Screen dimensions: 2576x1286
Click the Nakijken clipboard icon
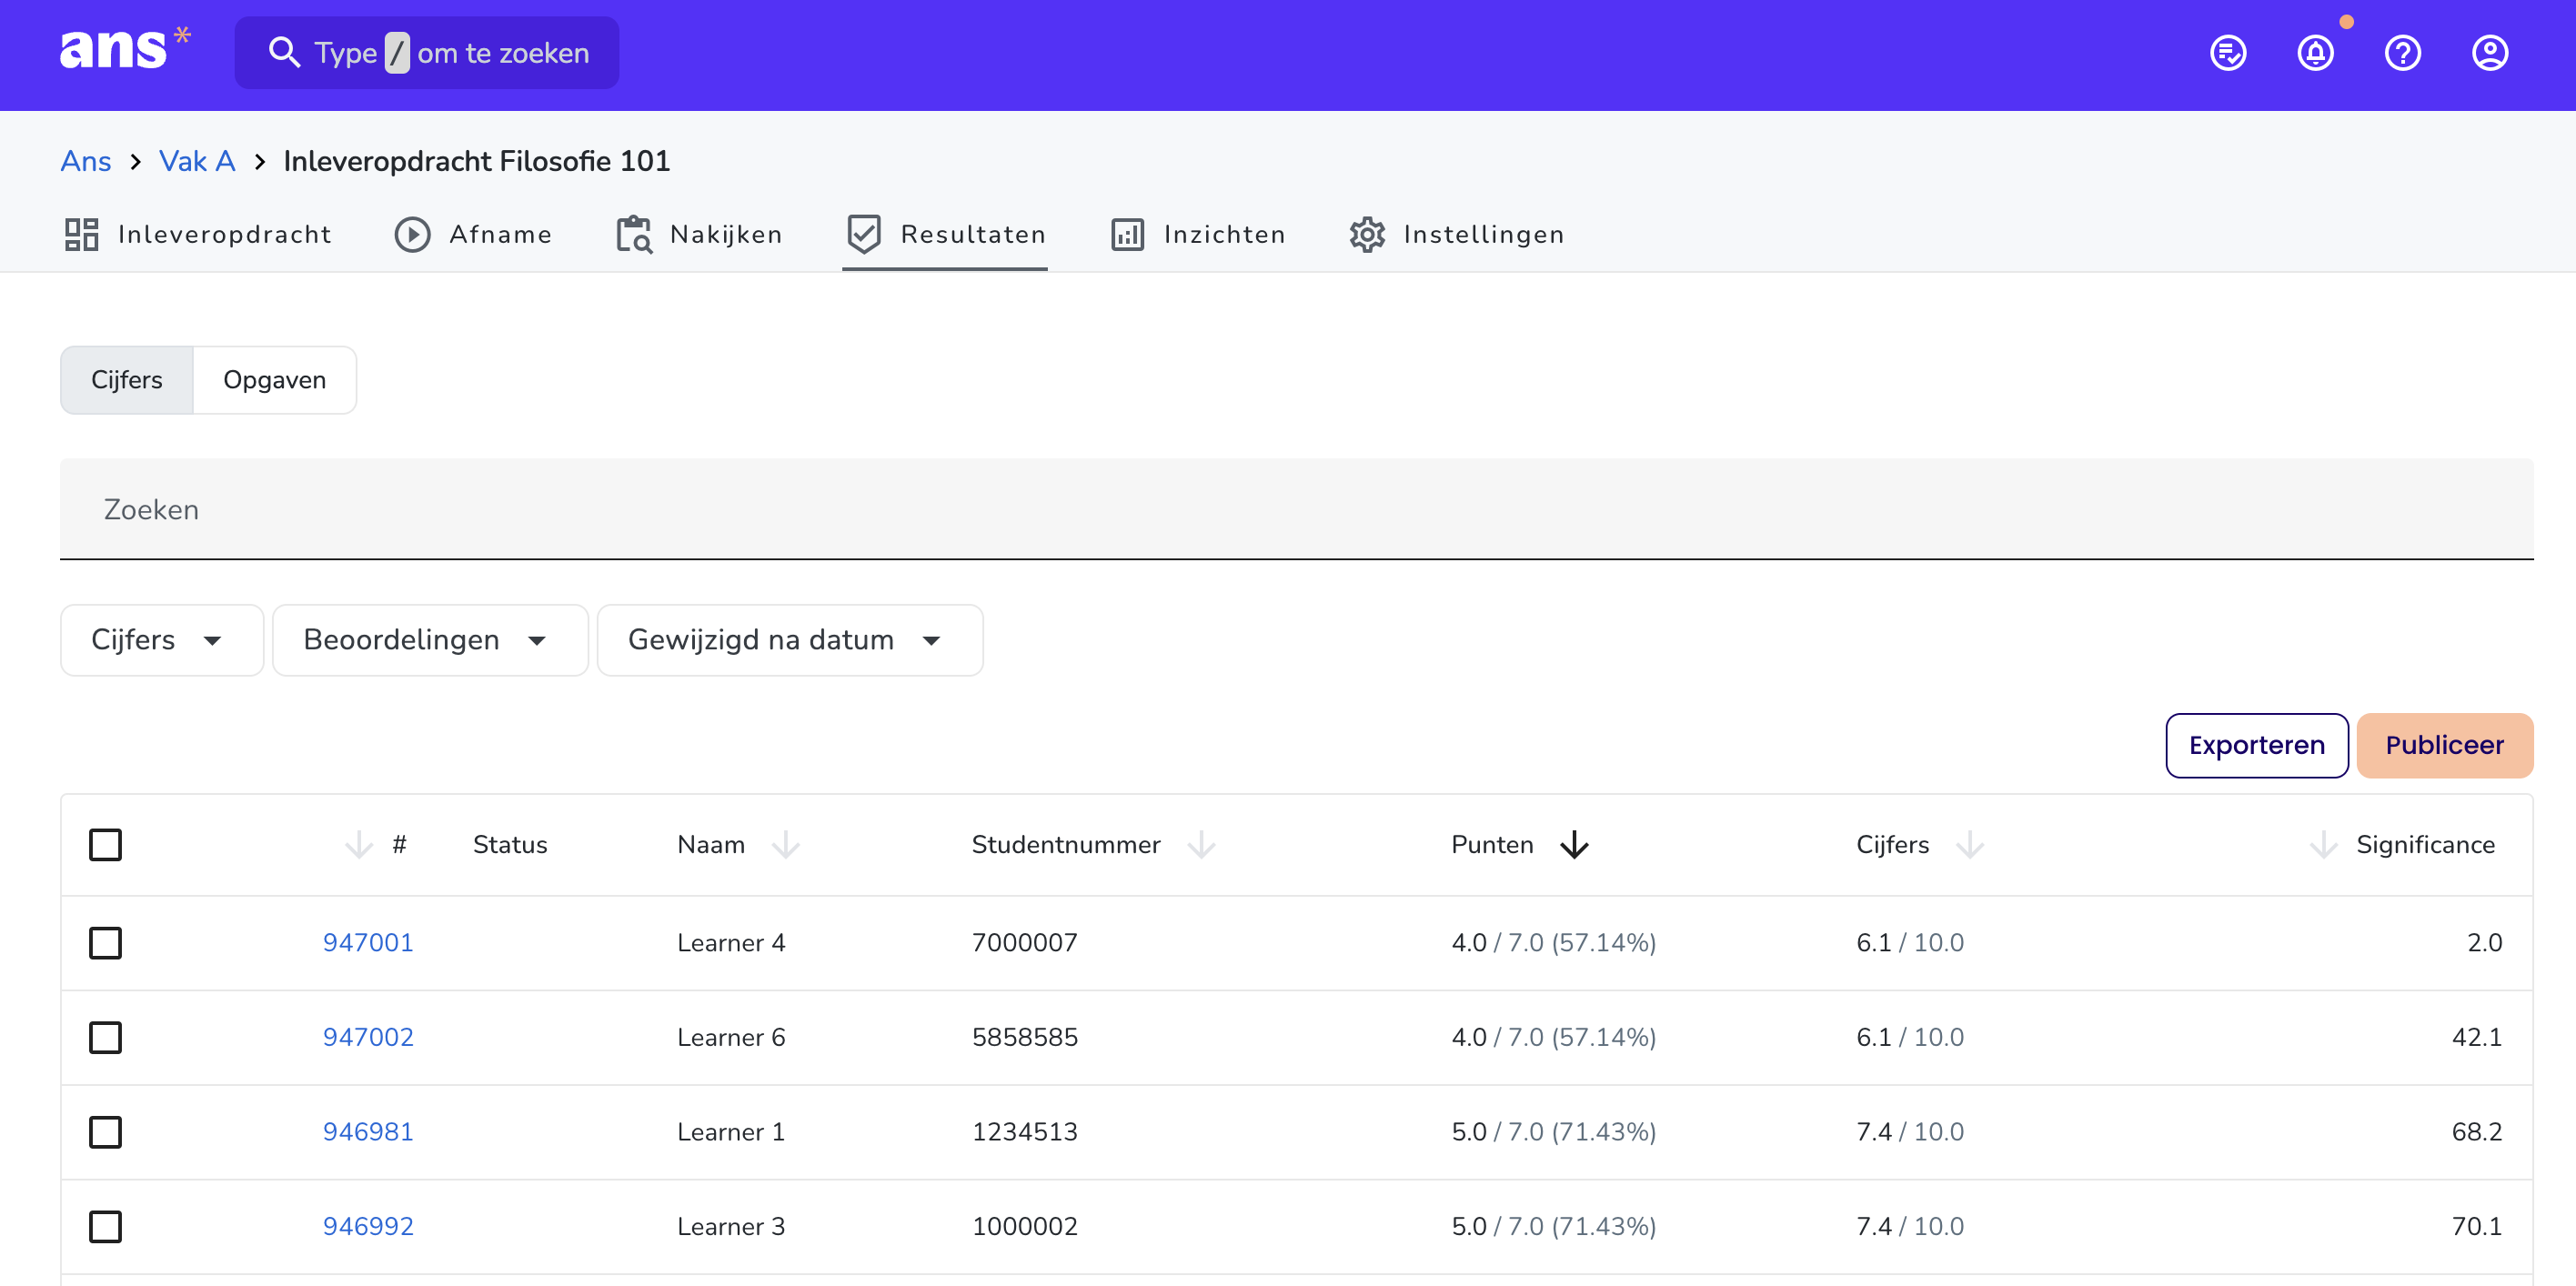coord(633,234)
